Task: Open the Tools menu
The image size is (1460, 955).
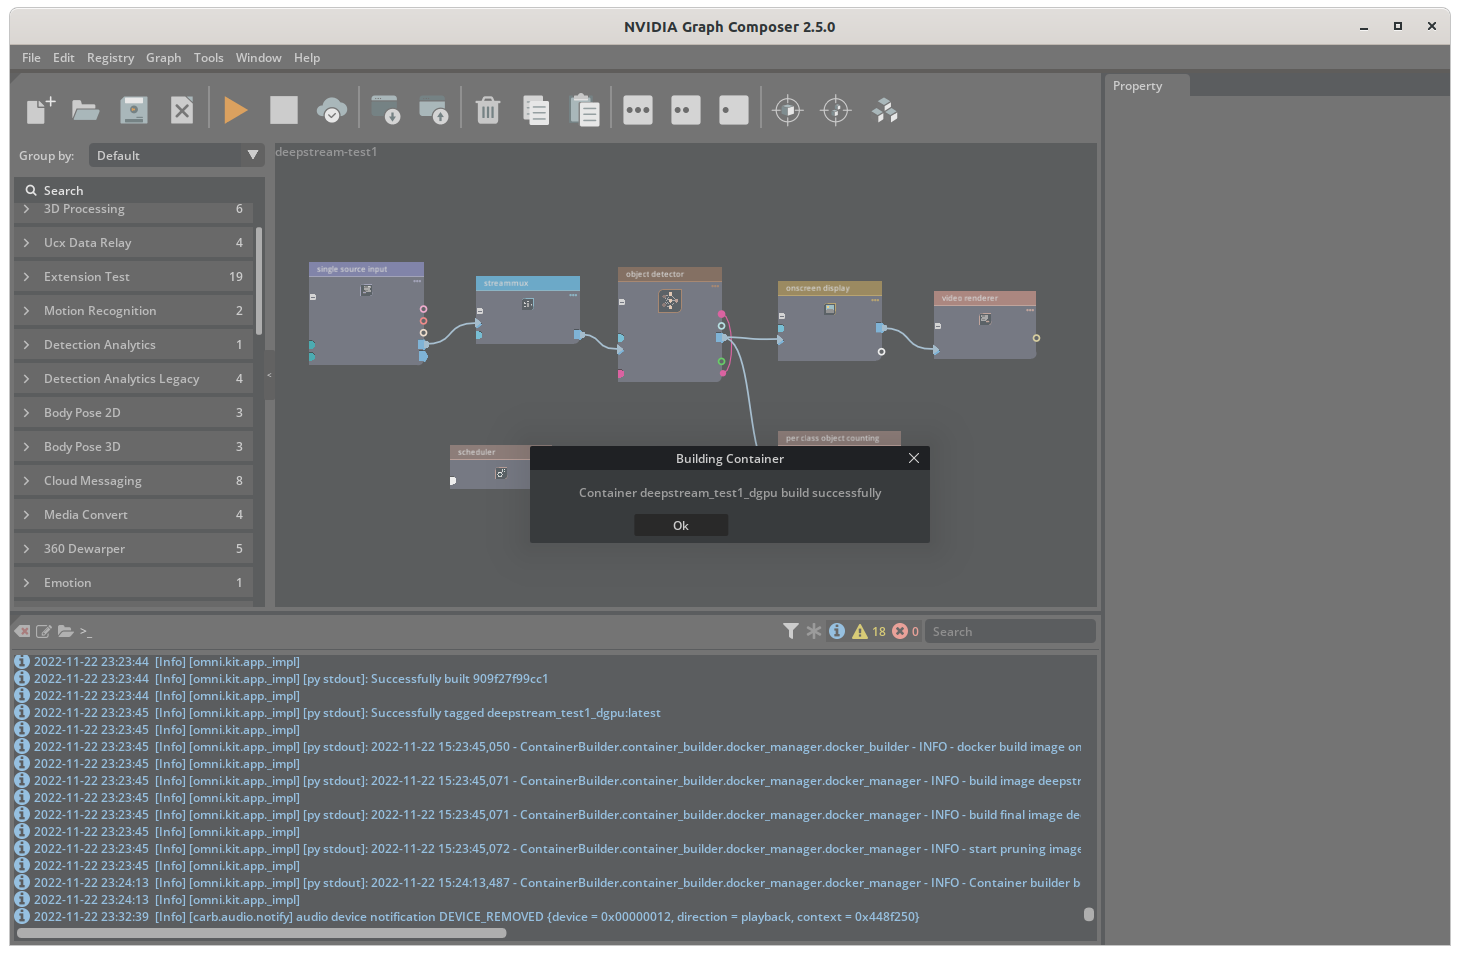Action: pos(208,58)
